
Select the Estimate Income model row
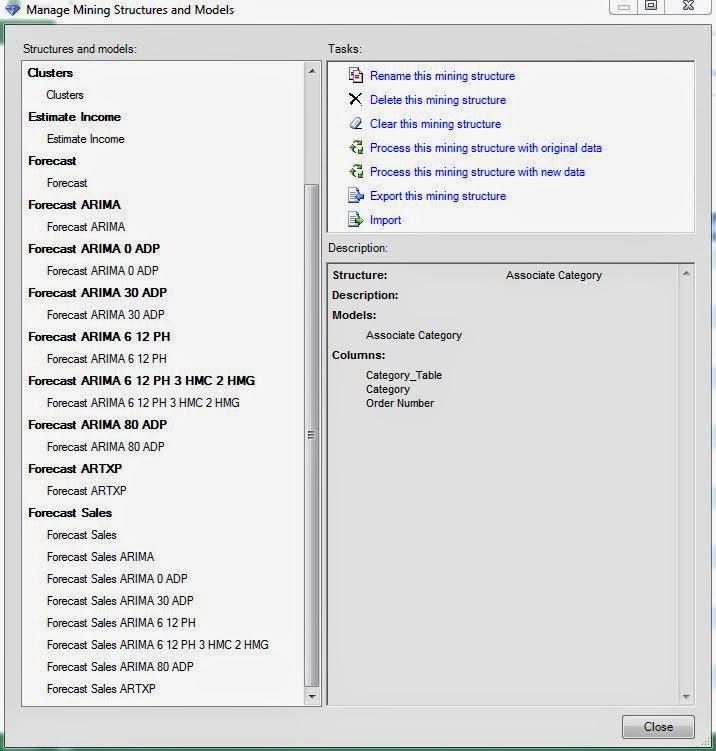(86, 139)
